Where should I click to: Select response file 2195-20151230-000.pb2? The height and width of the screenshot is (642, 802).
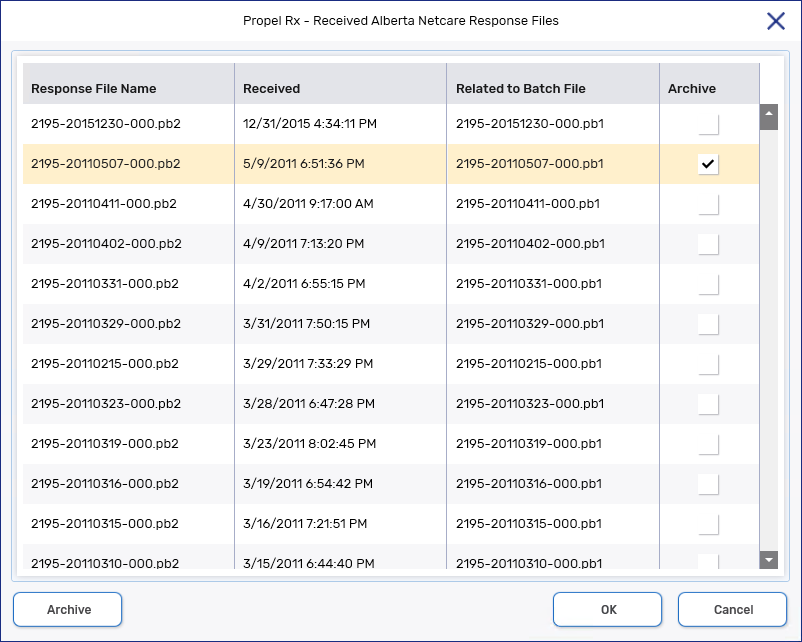(x=106, y=124)
